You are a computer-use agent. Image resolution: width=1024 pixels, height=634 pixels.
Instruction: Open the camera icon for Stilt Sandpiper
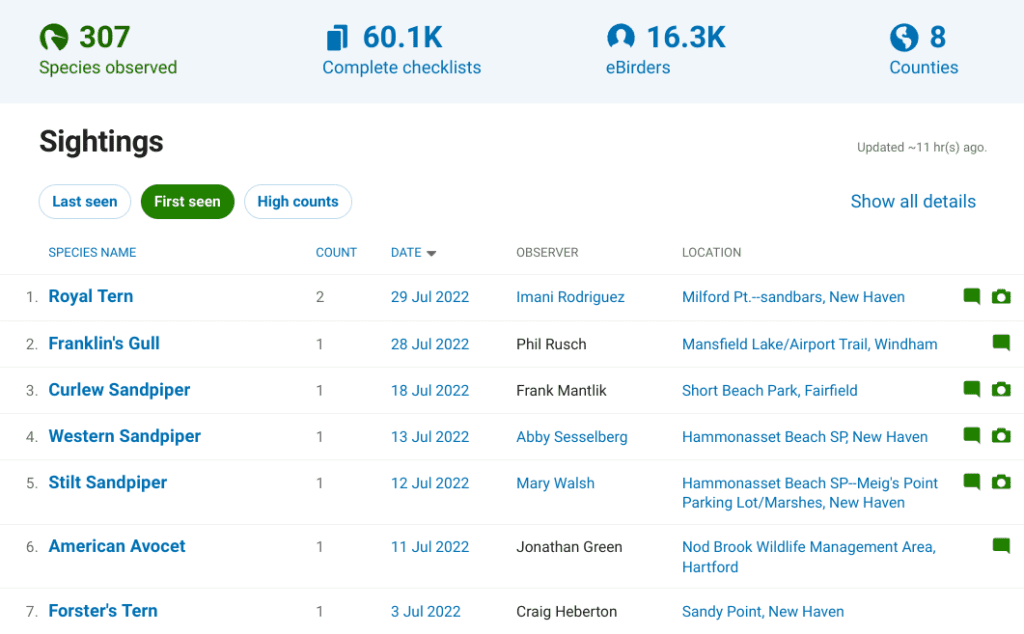pos(1001,482)
